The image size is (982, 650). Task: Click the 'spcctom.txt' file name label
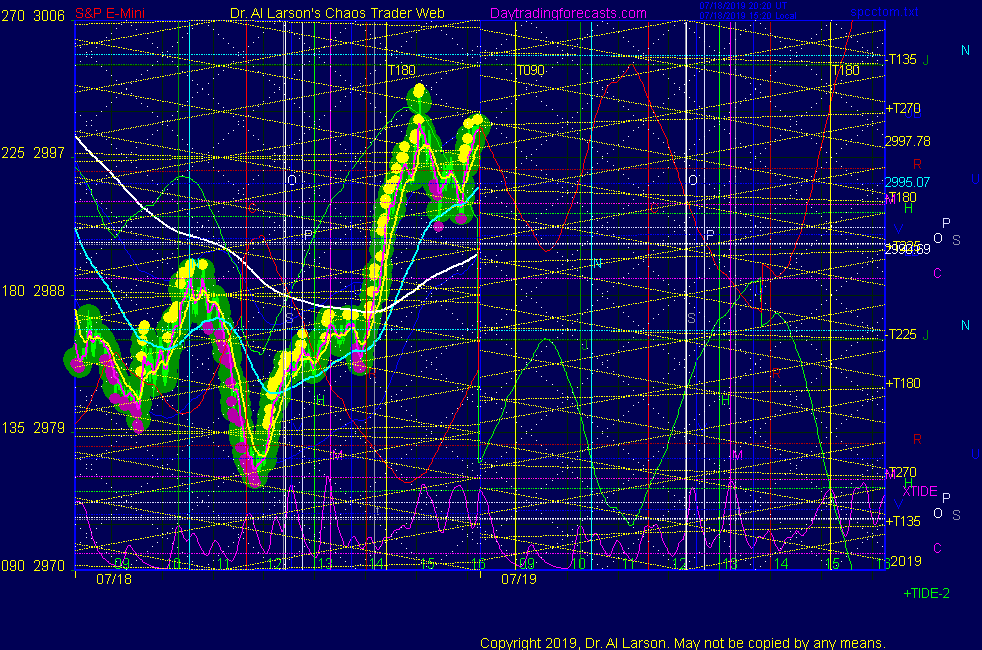click(x=884, y=11)
